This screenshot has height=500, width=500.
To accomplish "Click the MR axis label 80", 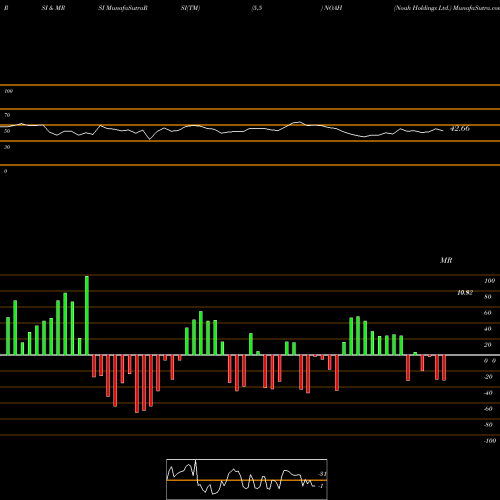I will point(488,297).
